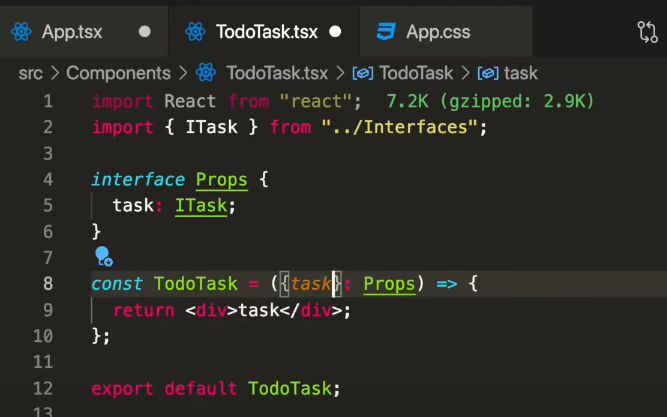This screenshot has height=417, width=667.
Task: Click line number 1 in the gutter
Action: coord(48,101)
